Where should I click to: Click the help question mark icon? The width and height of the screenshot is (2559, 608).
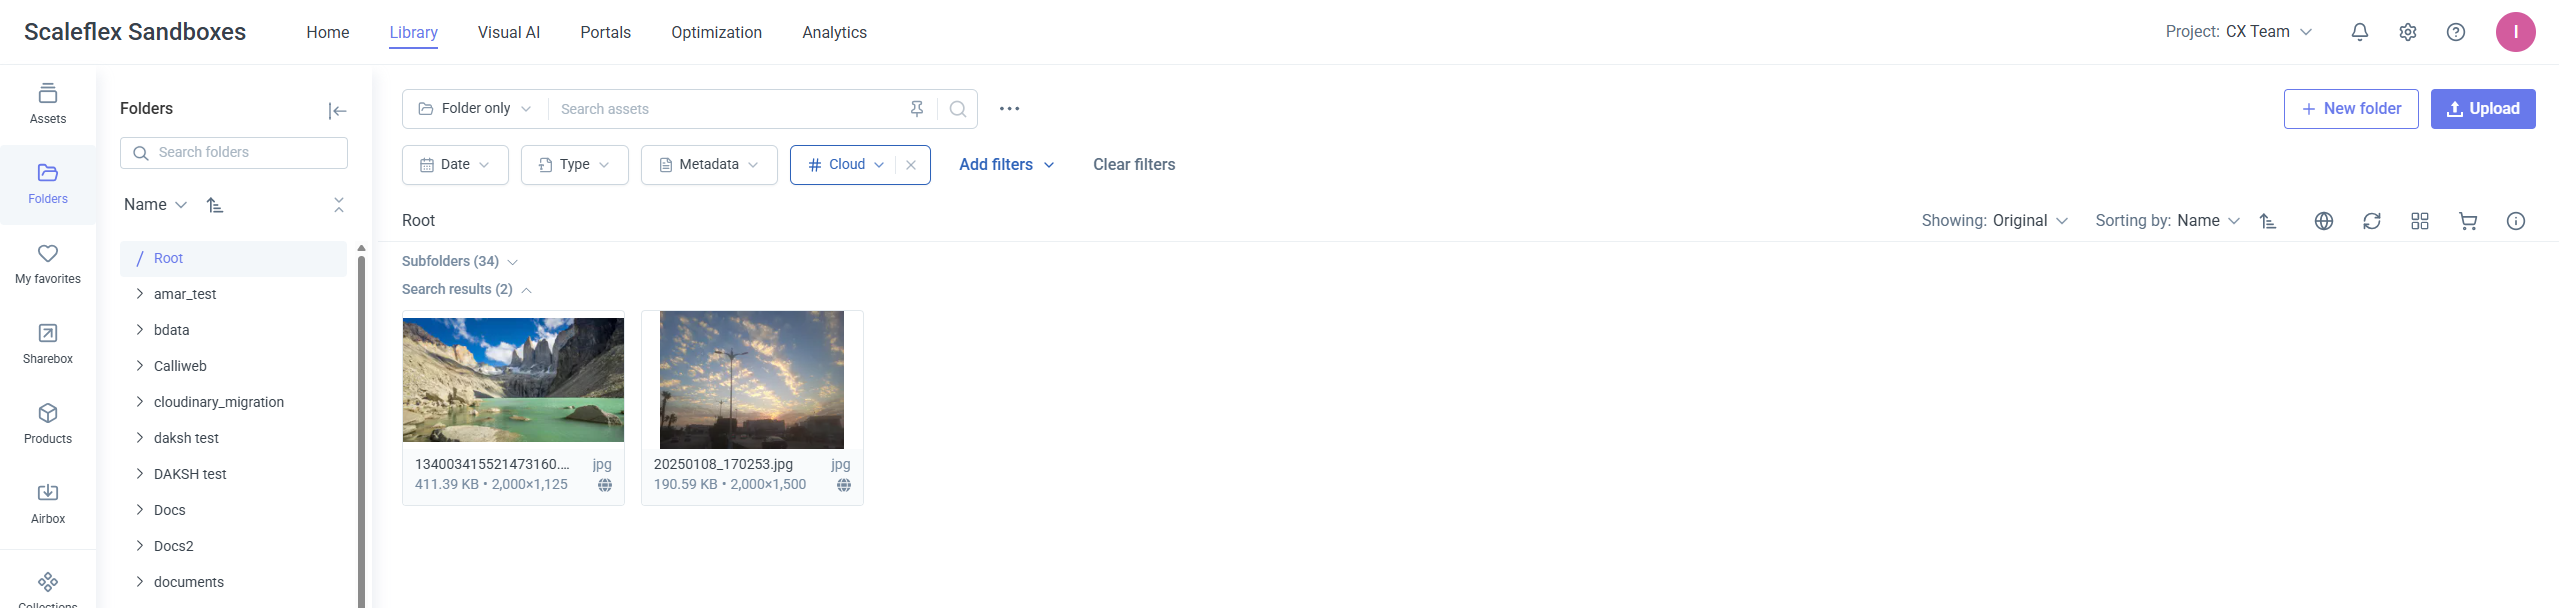[x=2455, y=32]
